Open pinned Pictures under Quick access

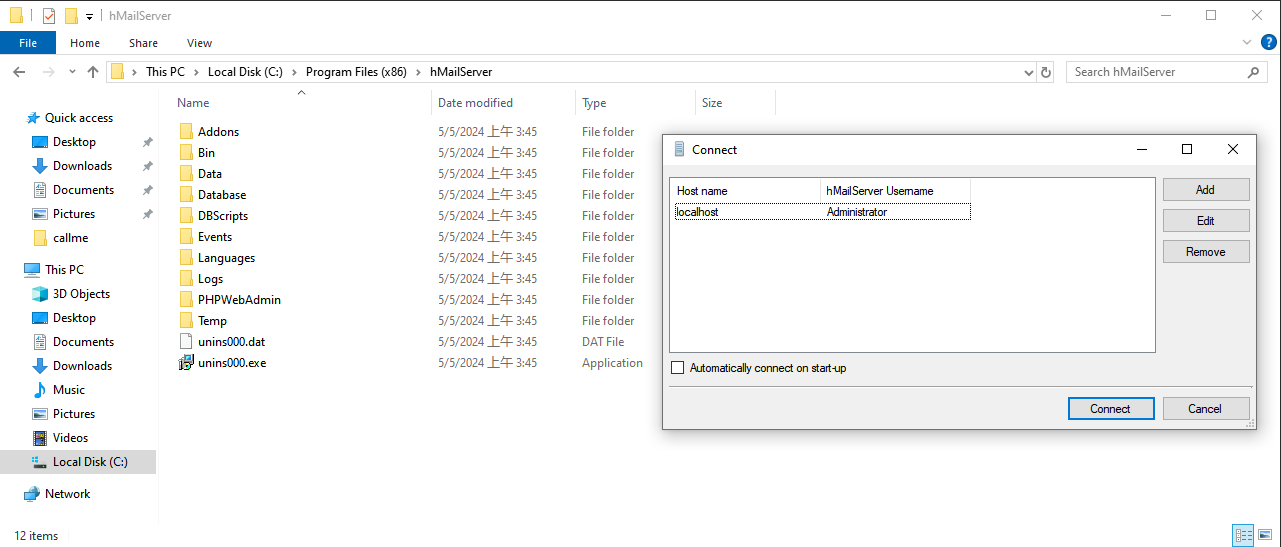pos(74,214)
